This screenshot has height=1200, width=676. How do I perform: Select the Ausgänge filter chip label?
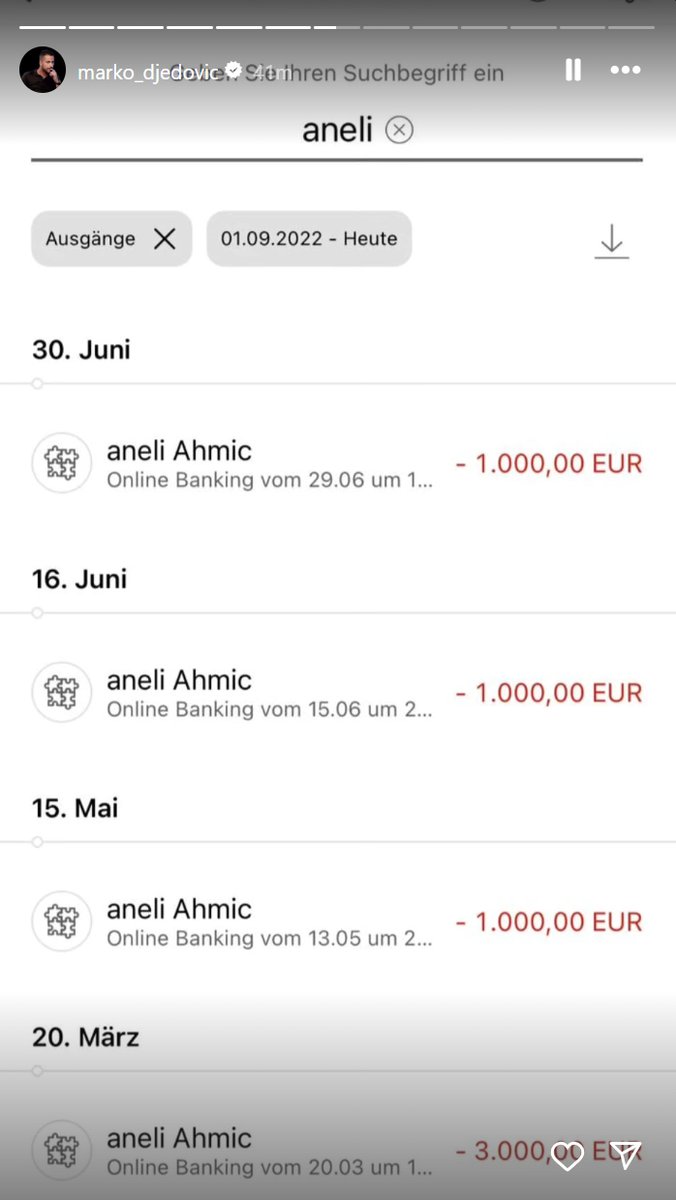click(x=90, y=239)
